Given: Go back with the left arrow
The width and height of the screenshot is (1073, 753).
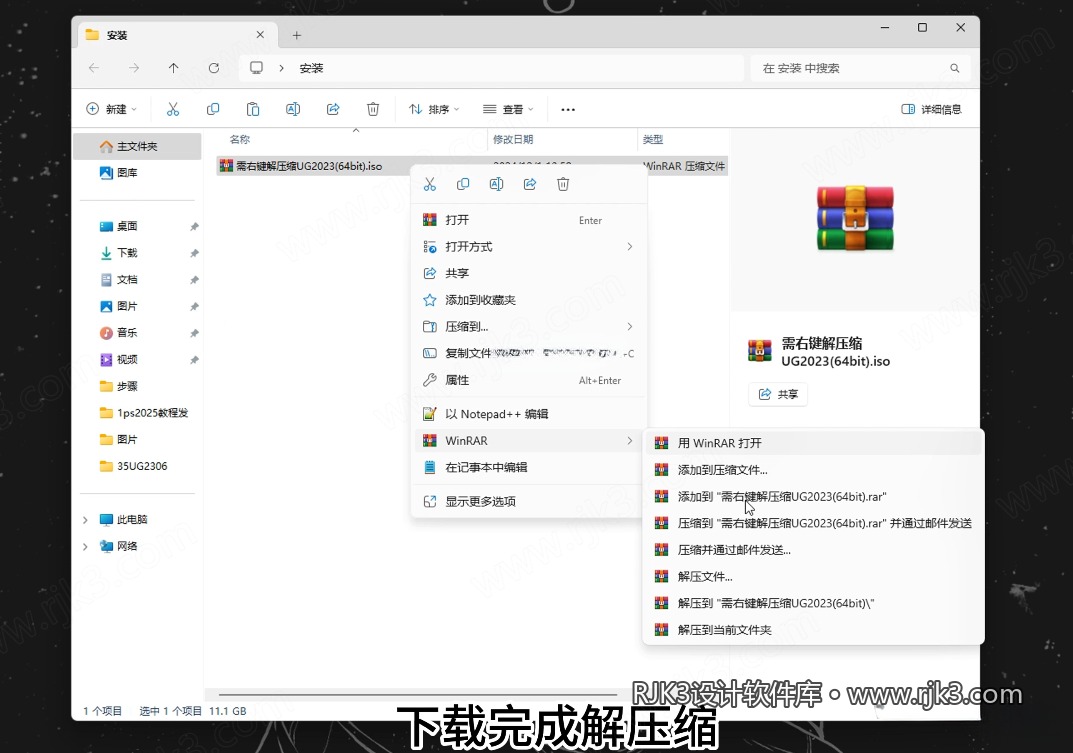Looking at the screenshot, I should click(94, 68).
